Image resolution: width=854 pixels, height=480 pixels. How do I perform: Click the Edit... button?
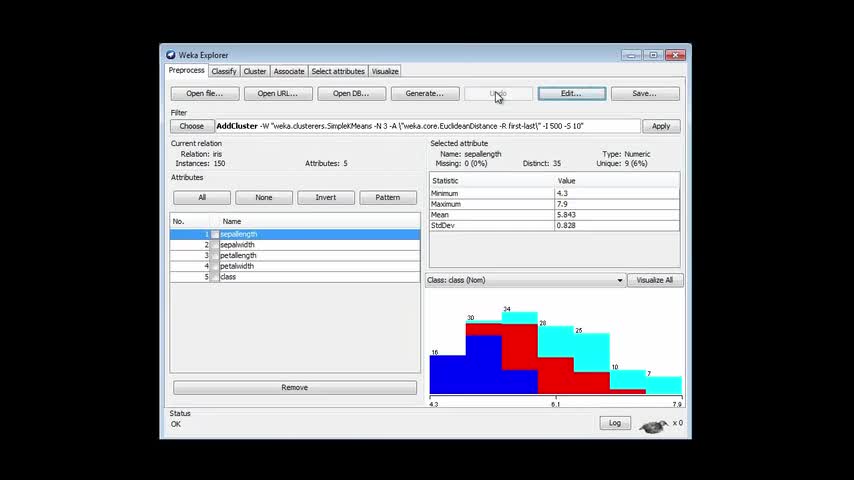[x=571, y=94]
